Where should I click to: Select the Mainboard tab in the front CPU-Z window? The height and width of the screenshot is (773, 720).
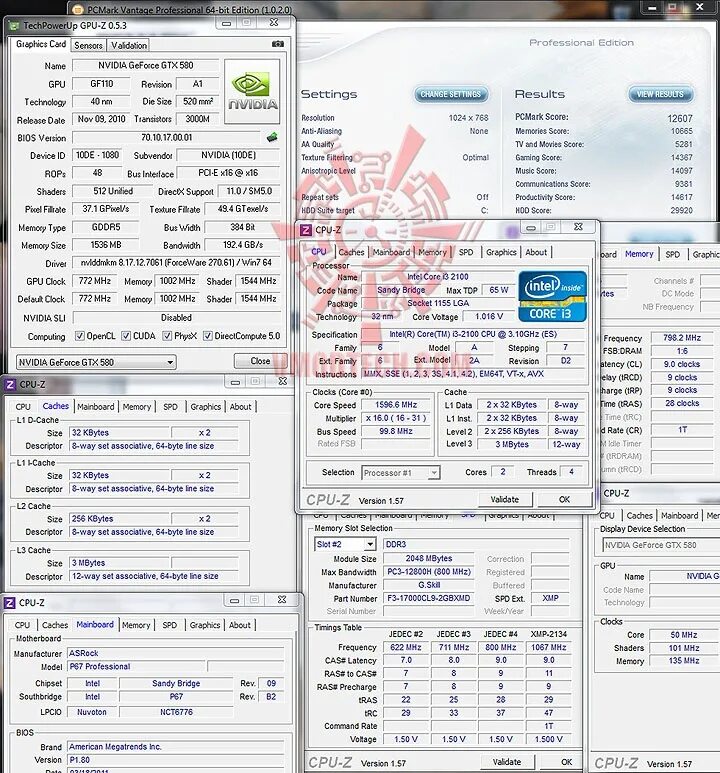tap(391, 252)
